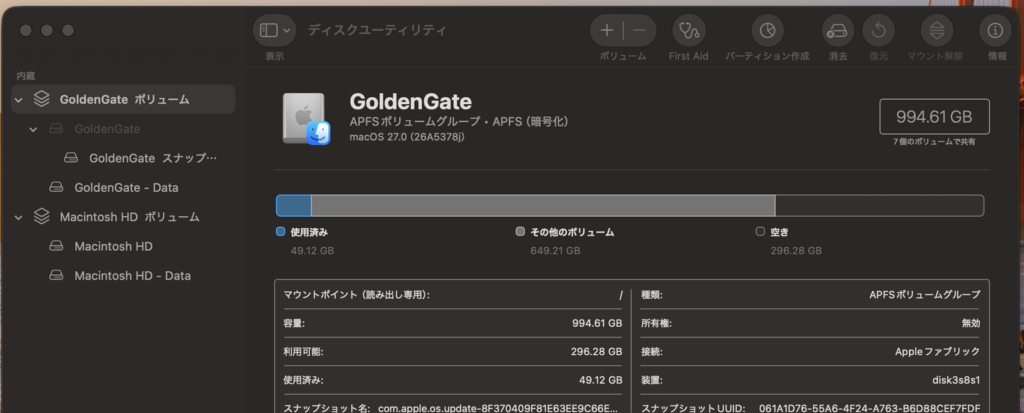Select Macintosh HD ボリューム group row
This screenshot has width=1024, height=413.
point(123,217)
